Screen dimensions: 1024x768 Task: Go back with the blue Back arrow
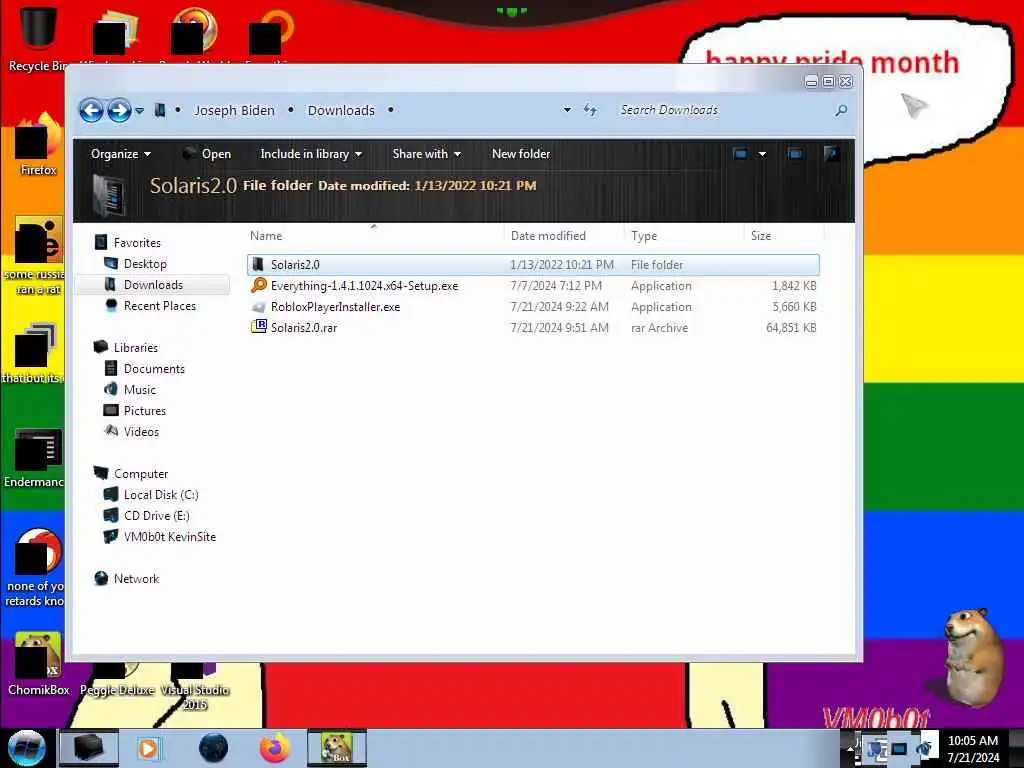point(91,110)
